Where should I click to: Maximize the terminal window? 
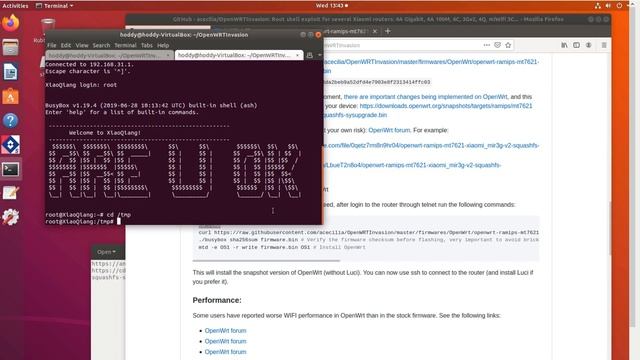[x=311, y=35]
